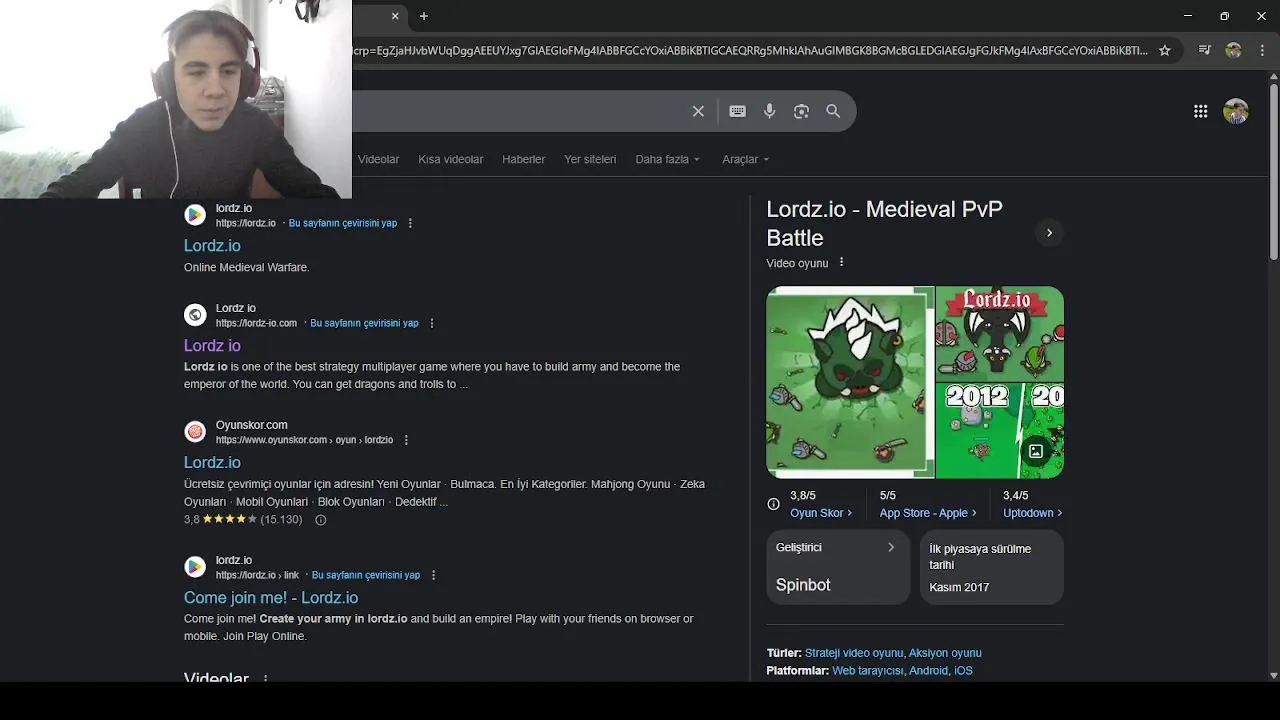Open the Oyunskor Lordz.io result title
Image resolution: width=1280 pixels, height=720 pixels.
pyautogui.click(x=212, y=463)
